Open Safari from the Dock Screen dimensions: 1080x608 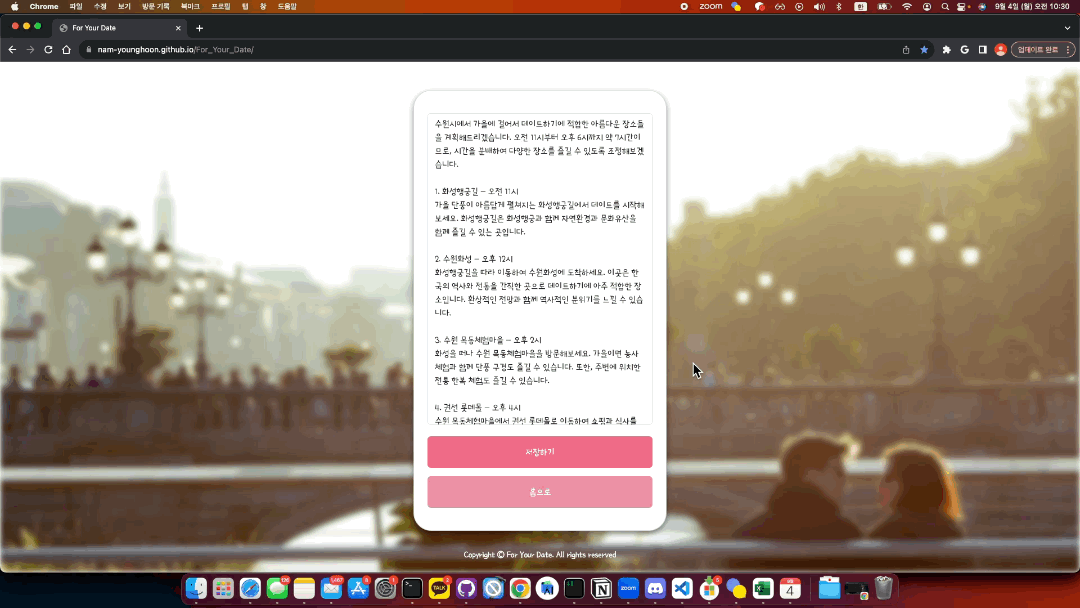click(250, 588)
